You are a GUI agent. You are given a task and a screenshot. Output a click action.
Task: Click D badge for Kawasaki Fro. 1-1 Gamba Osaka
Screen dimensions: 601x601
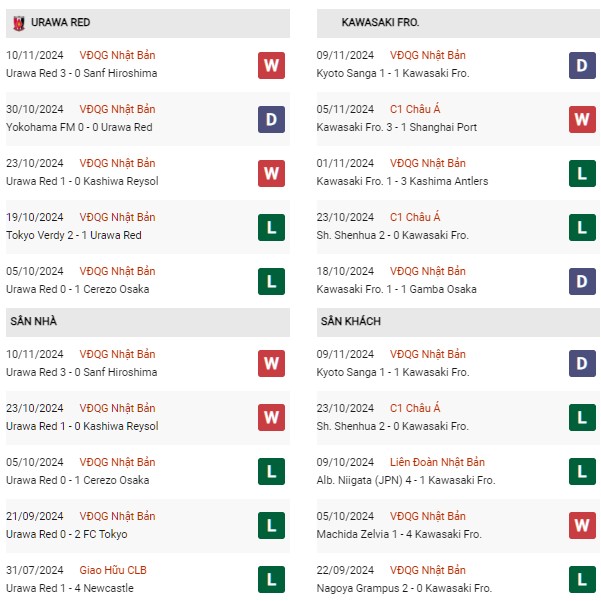point(582,282)
